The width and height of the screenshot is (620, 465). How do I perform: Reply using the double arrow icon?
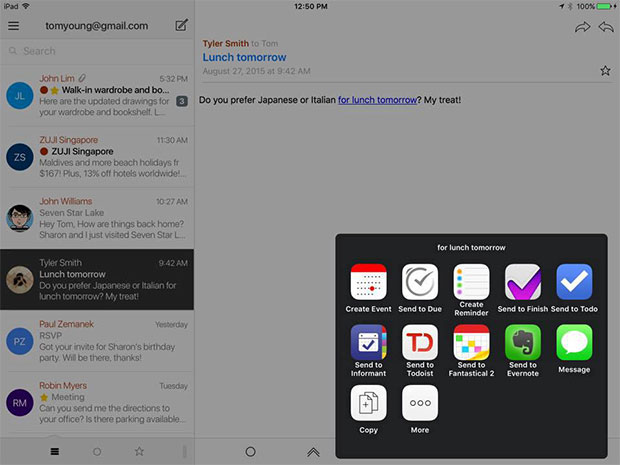click(x=606, y=27)
